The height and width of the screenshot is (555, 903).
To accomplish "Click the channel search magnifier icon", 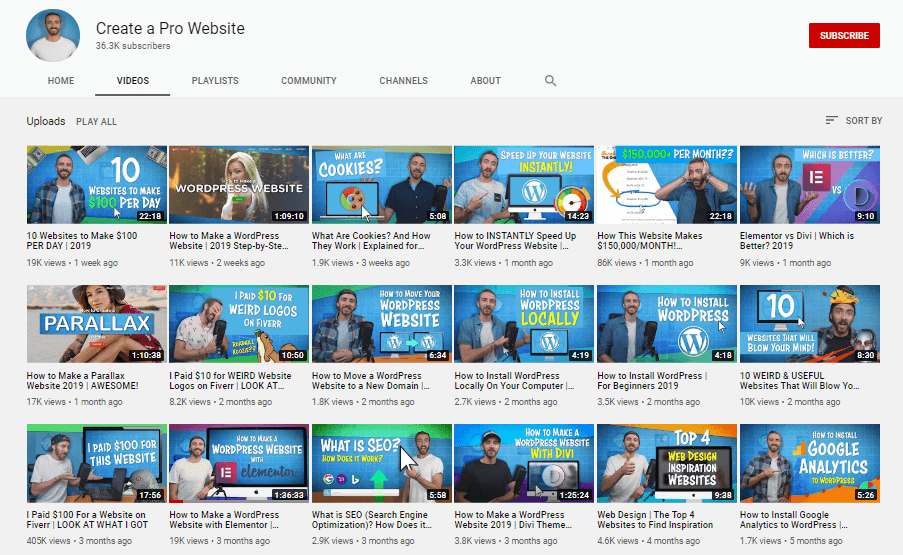I will pos(550,81).
